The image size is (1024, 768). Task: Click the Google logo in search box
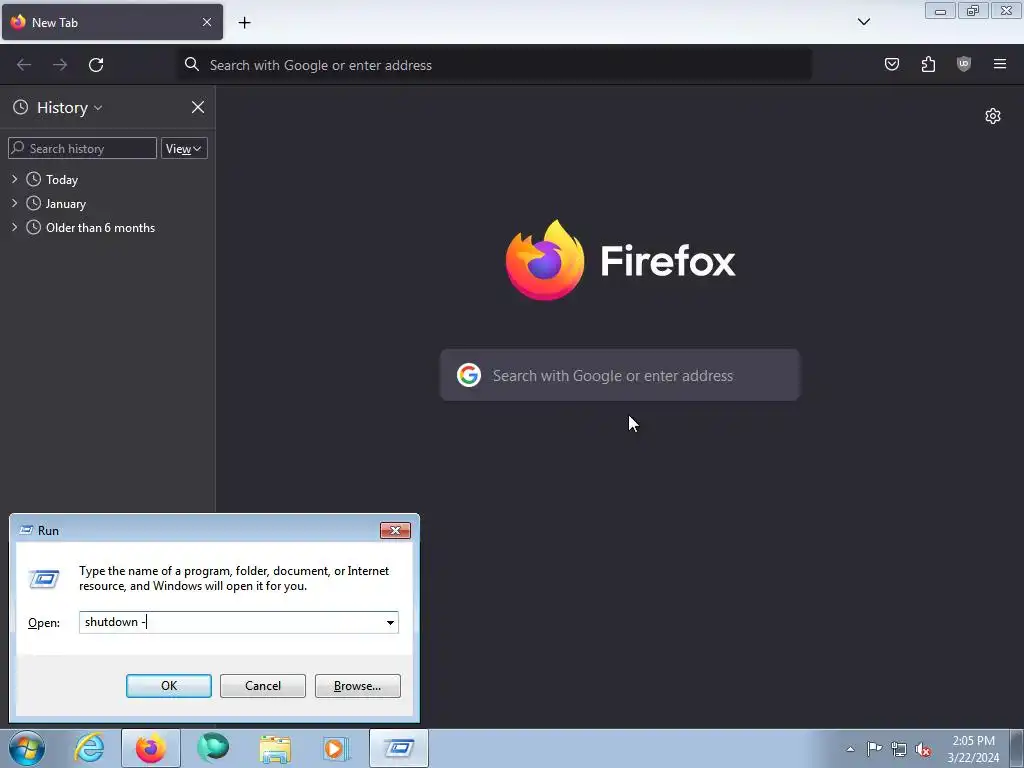click(x=468, y=375)
